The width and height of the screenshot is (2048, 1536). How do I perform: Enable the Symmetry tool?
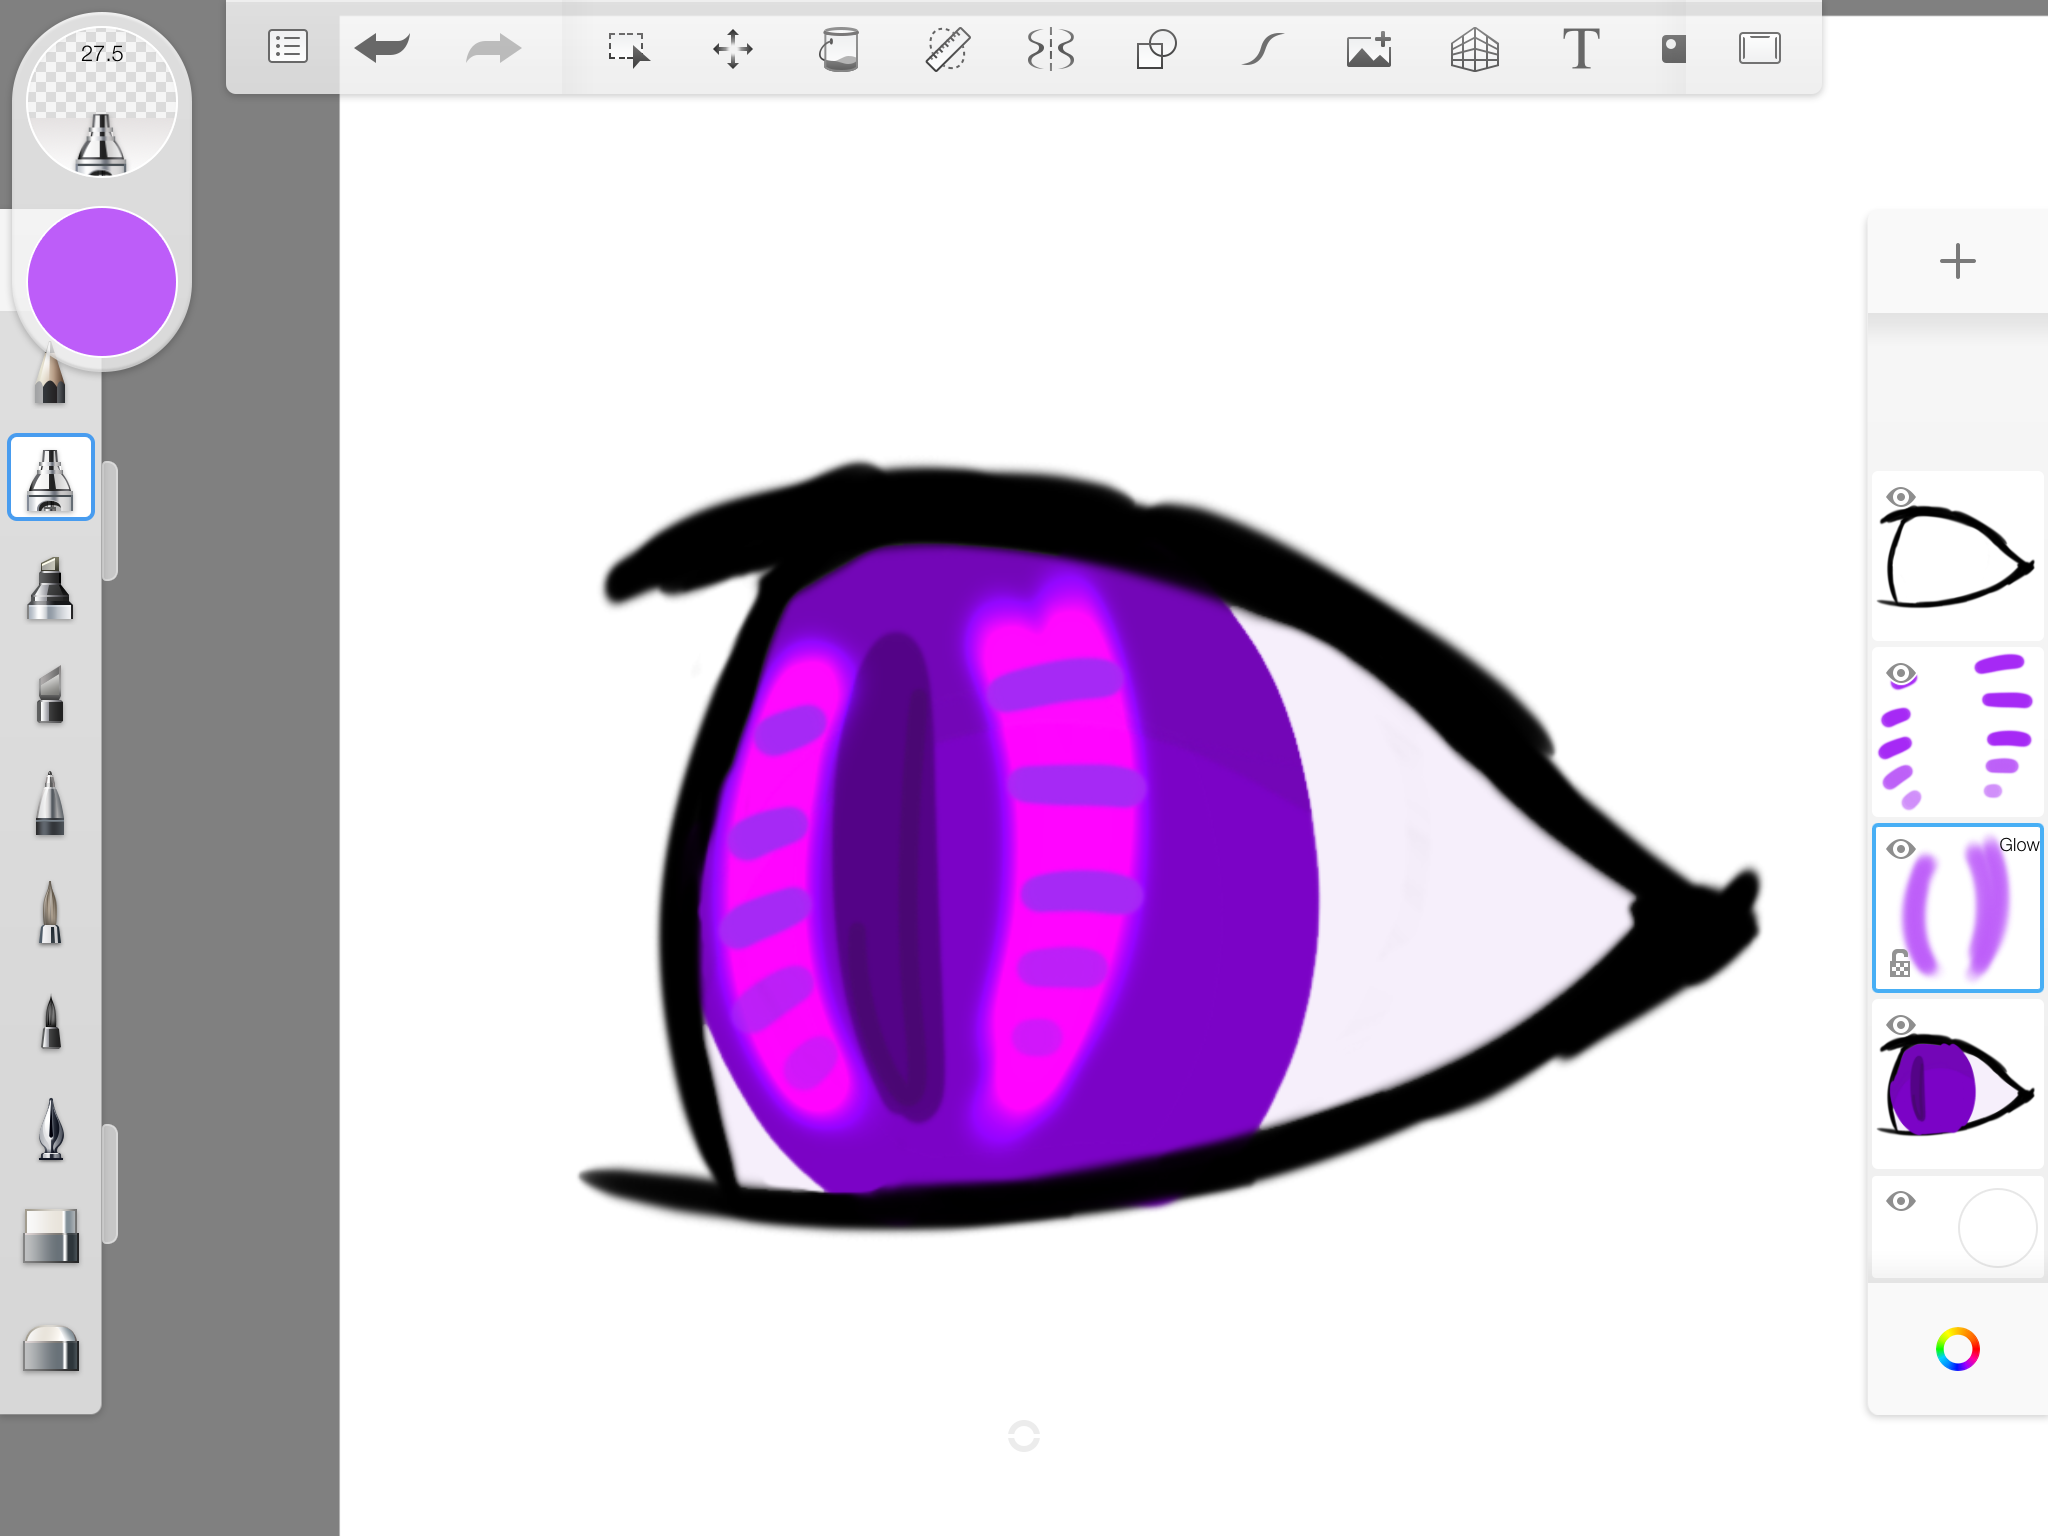pos(1051,48)
